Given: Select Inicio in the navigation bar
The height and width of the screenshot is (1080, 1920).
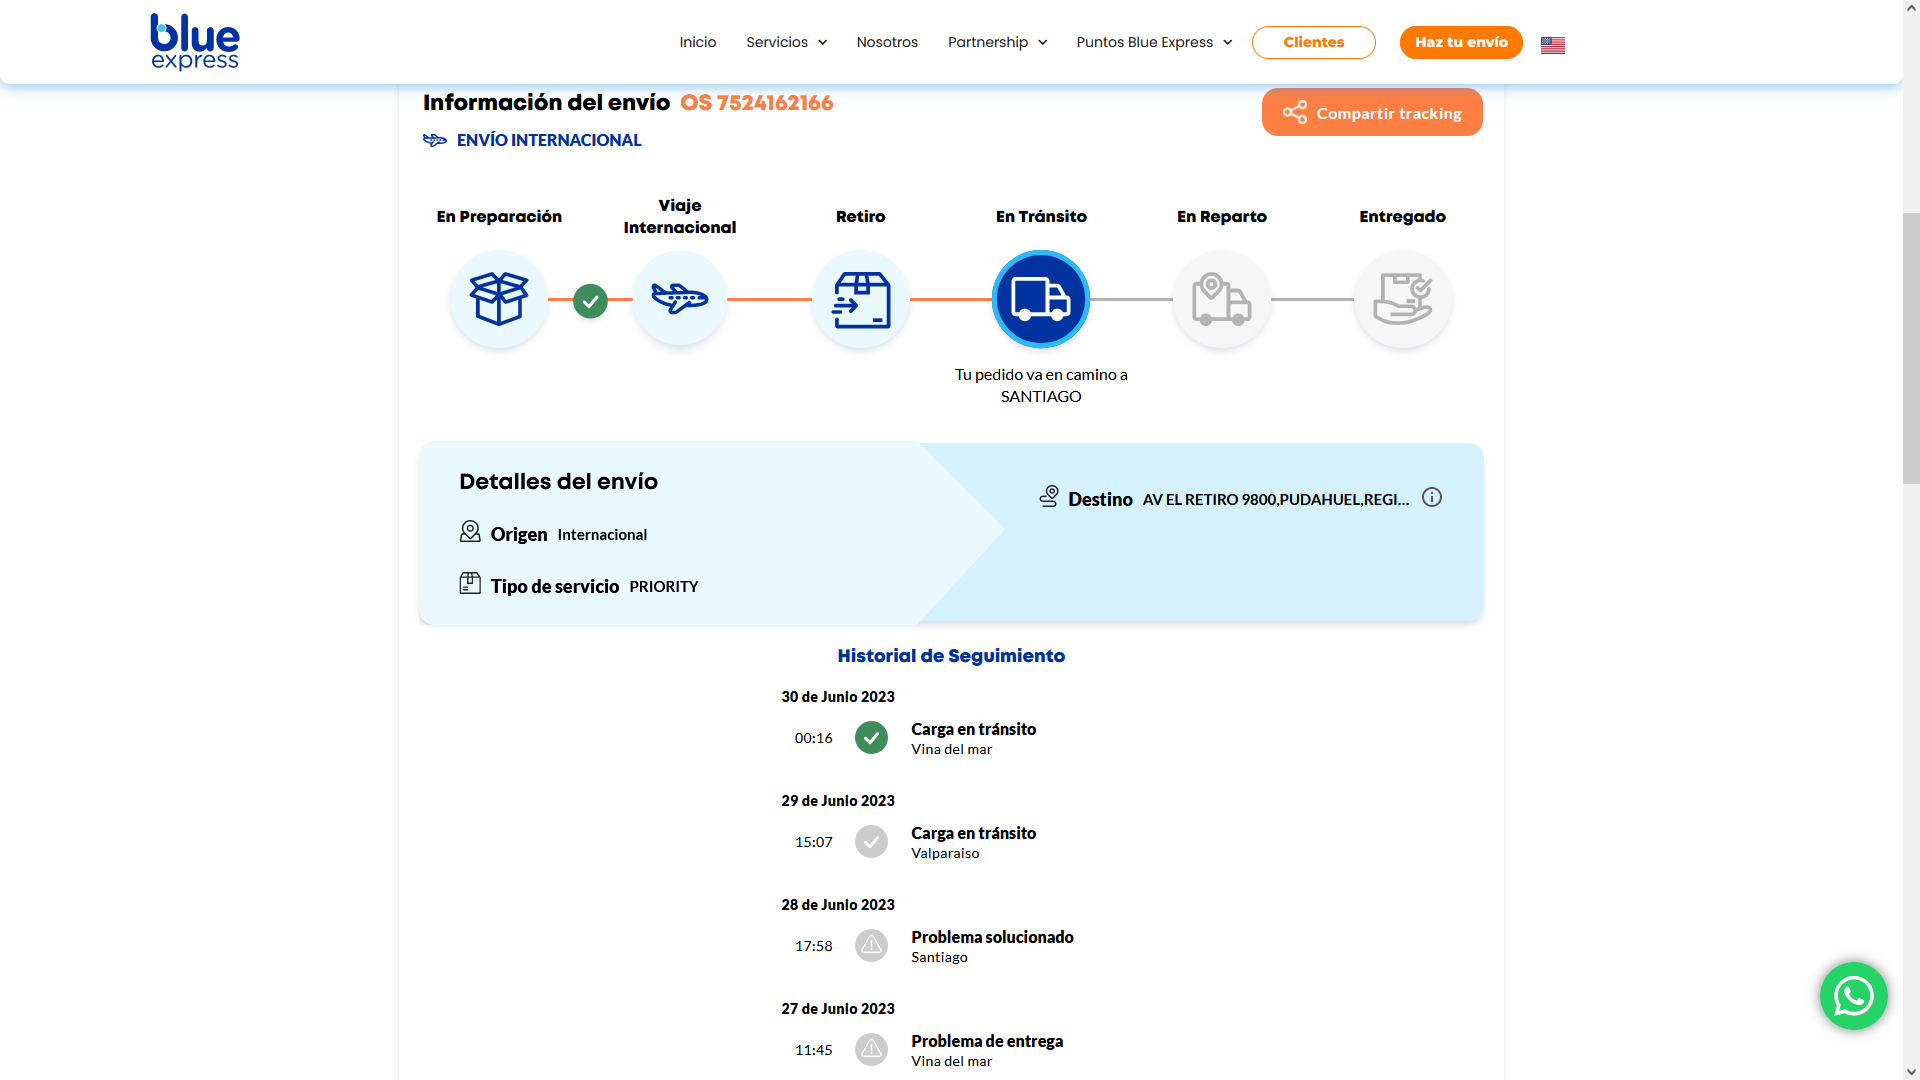Looking at the screenshot, I should click(x=697, y=42).
